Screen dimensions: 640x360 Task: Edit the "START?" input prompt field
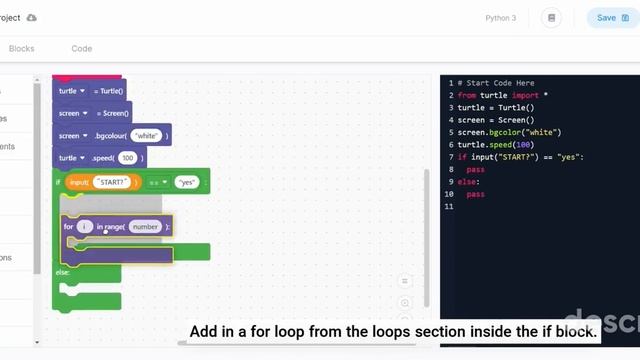point(112,182)
